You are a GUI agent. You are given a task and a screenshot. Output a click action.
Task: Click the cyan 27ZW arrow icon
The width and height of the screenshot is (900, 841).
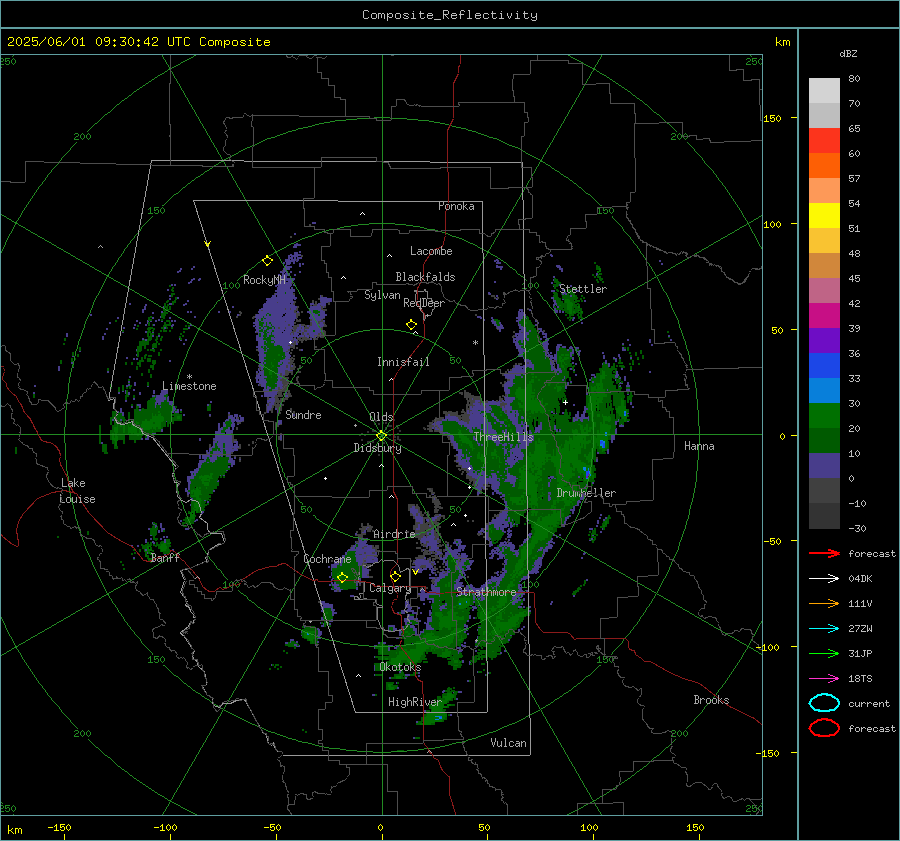[824, 629]
